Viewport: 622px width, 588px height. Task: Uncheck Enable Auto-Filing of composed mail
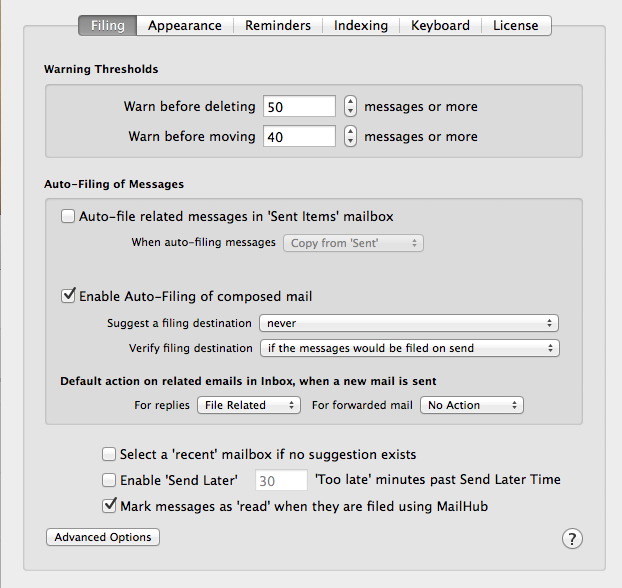point(68,296)
